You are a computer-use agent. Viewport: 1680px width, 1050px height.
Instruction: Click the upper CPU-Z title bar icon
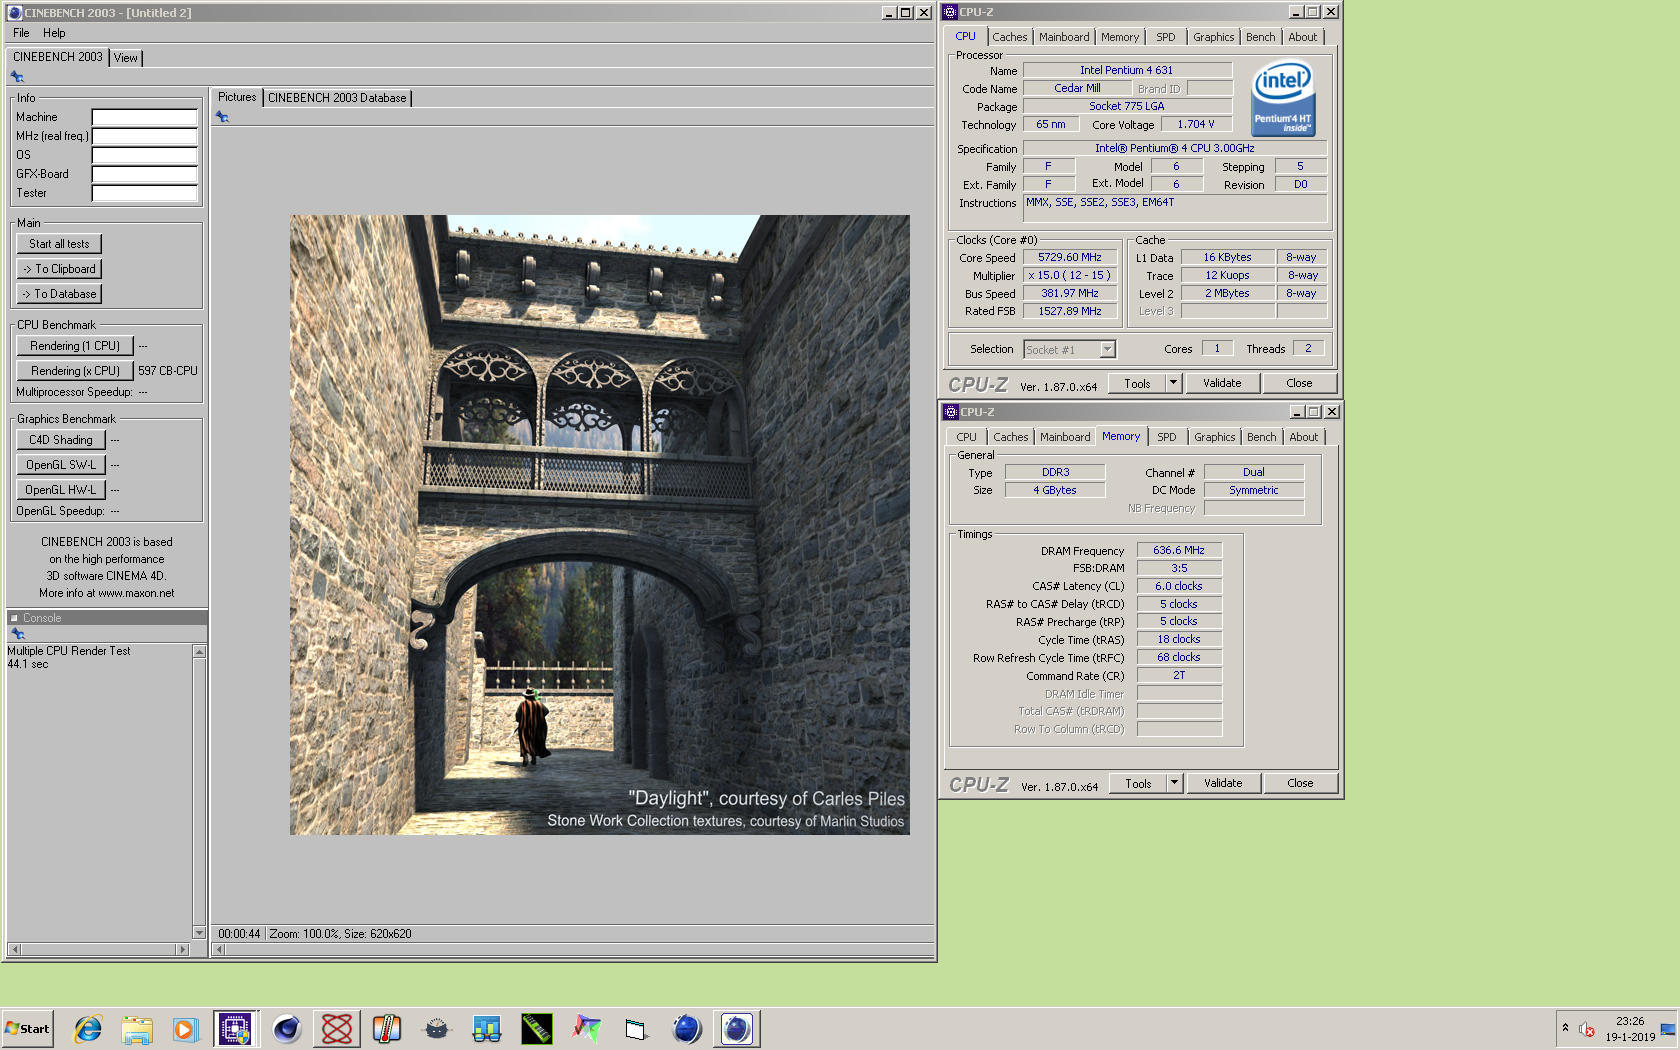point(950,12)
